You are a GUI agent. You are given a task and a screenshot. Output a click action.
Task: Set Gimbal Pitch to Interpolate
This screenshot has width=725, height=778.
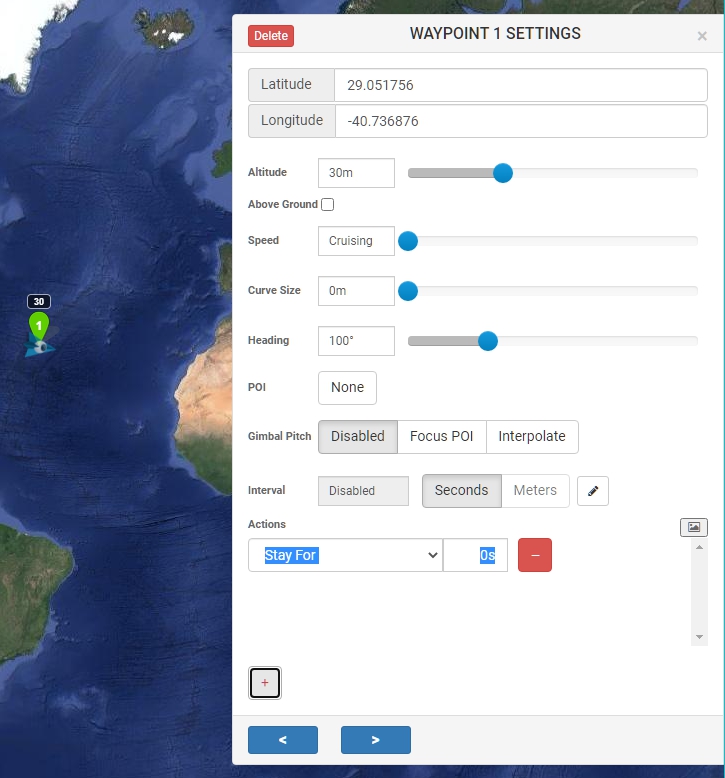532,437
